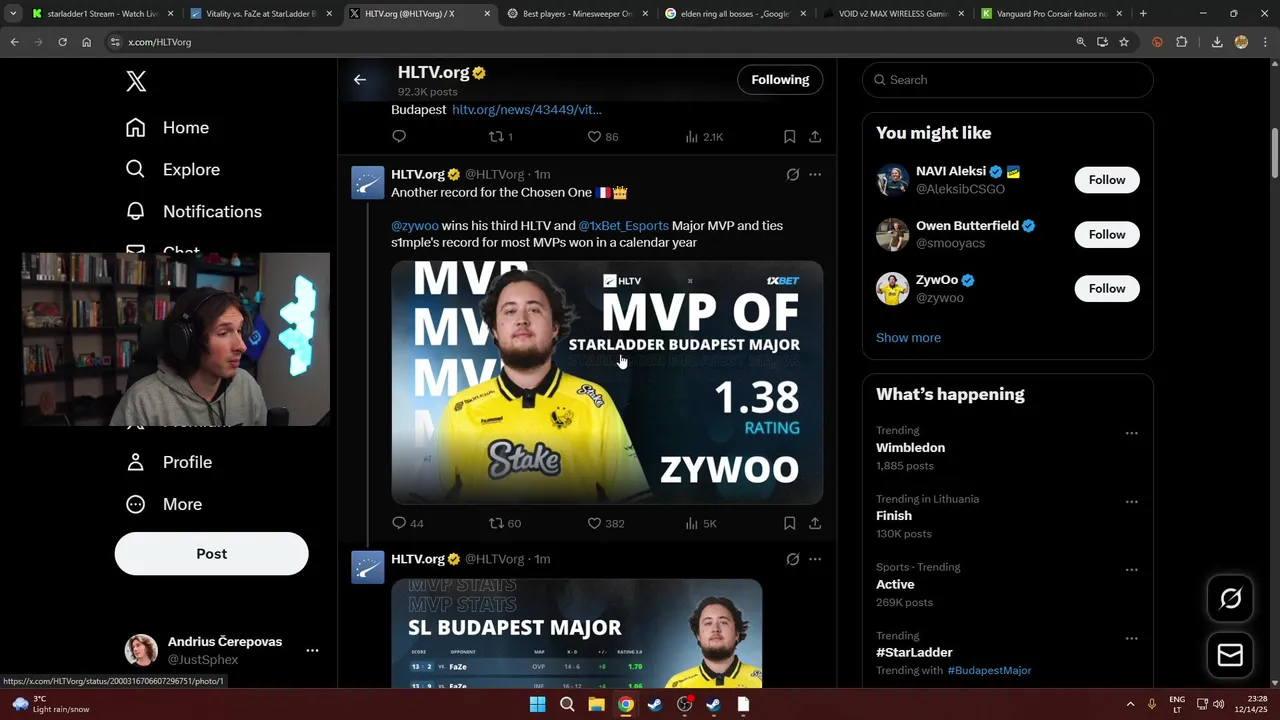Bookmark the ZywOo MVP post
The image size is (1280, 720).
pos(789,523)
